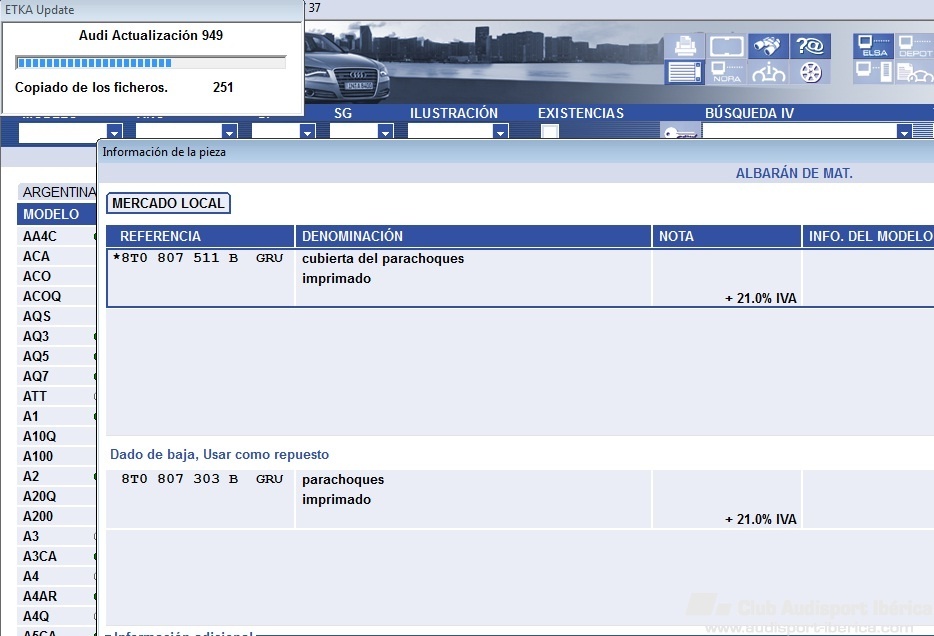Select part 8T0 807 511 B GRU
934x636 pixels.
click(198, 258)
